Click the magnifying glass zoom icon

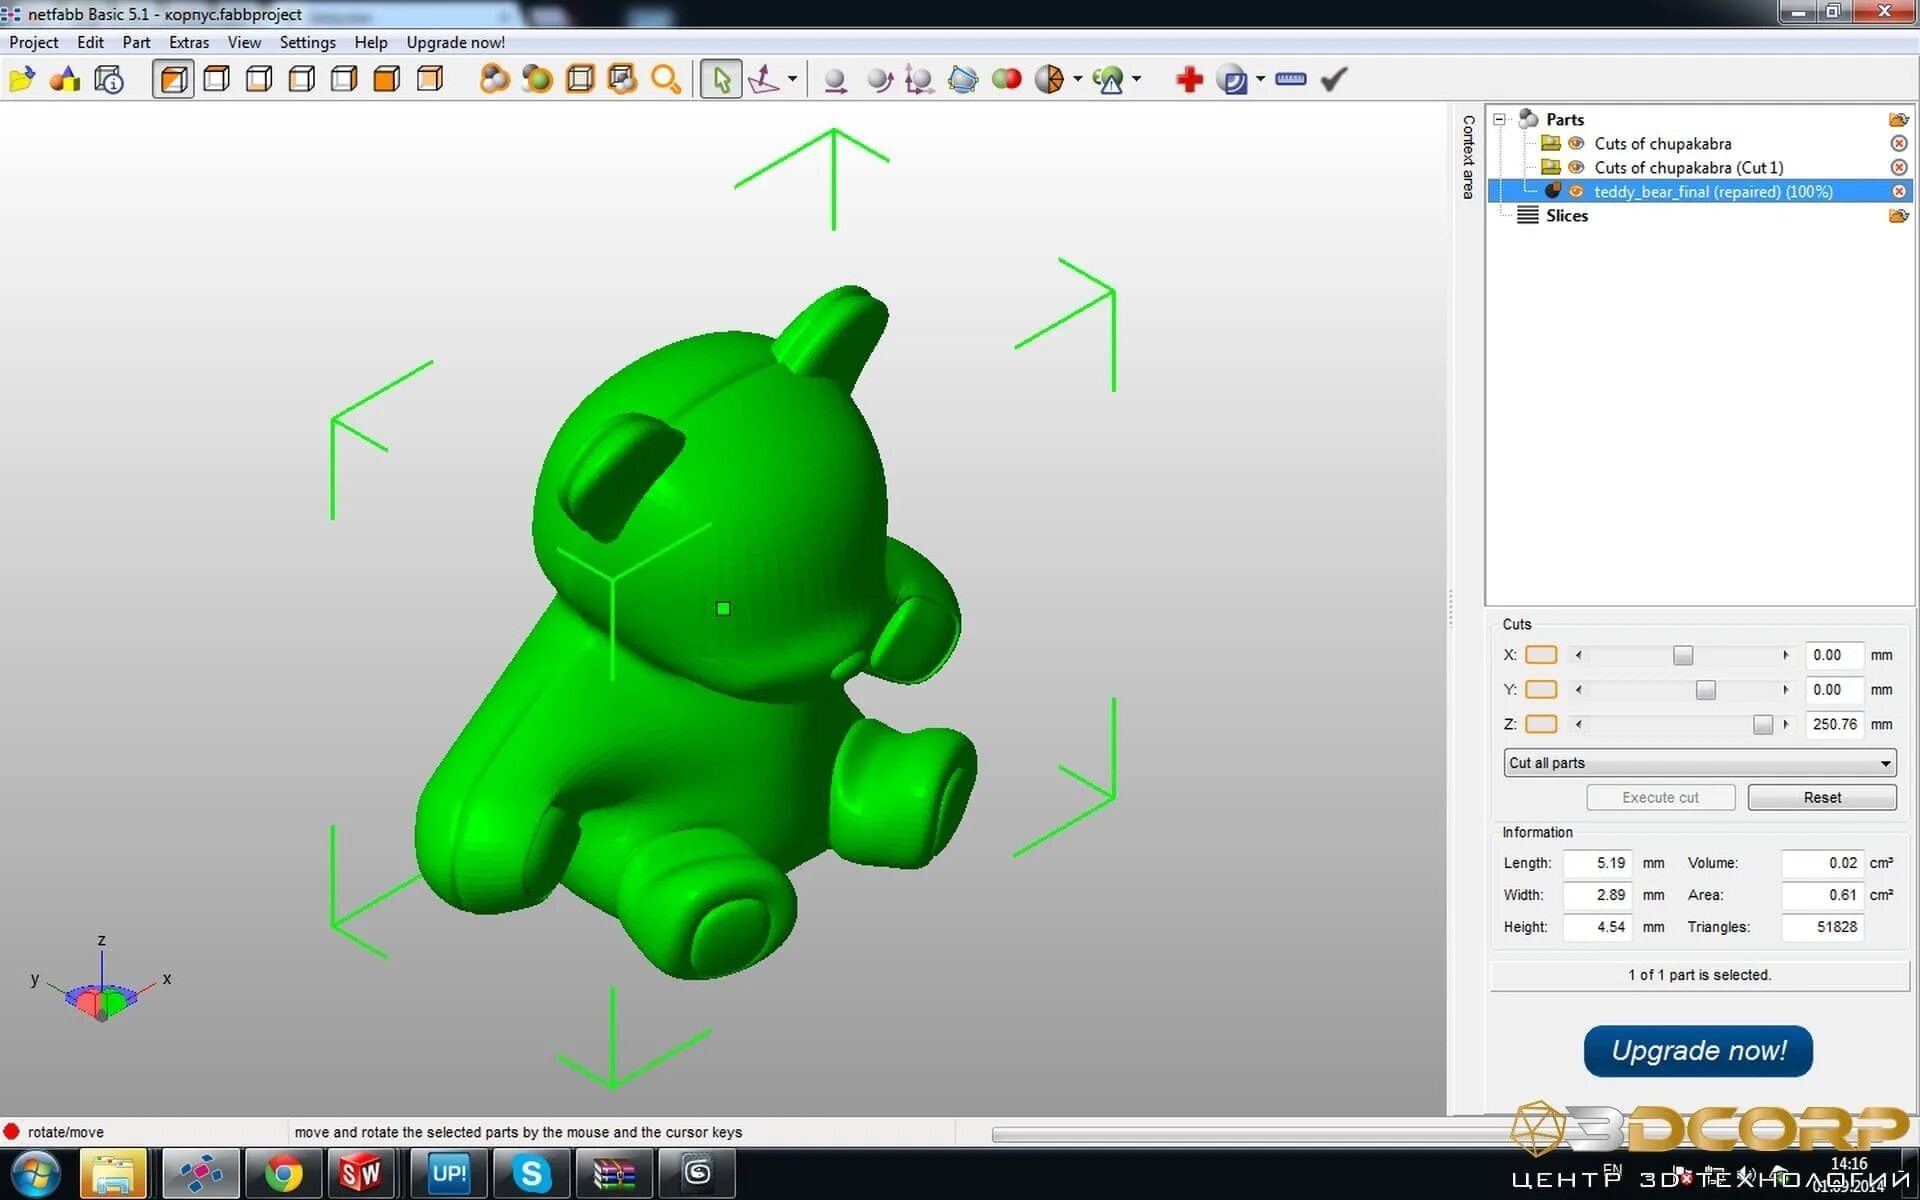coord(665,79)
